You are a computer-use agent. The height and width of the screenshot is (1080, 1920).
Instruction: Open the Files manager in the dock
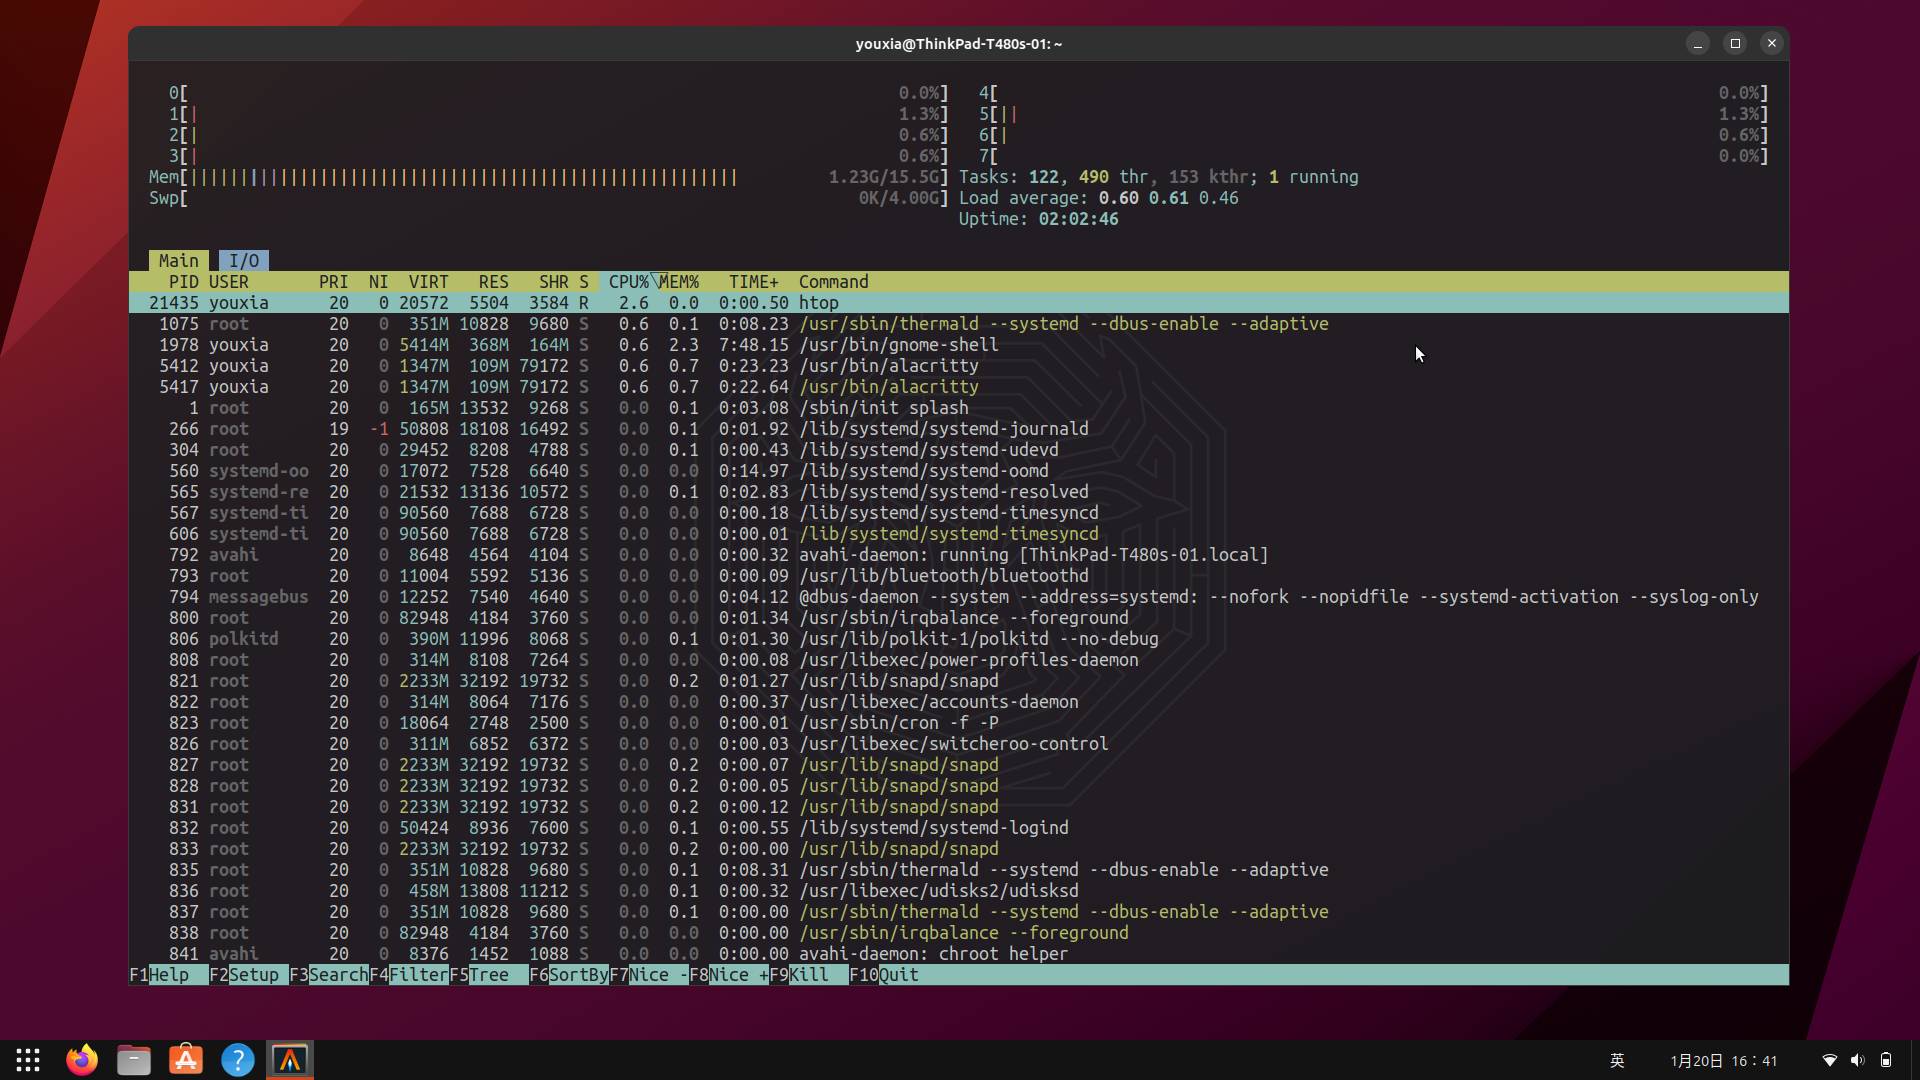coord(134,1060)
